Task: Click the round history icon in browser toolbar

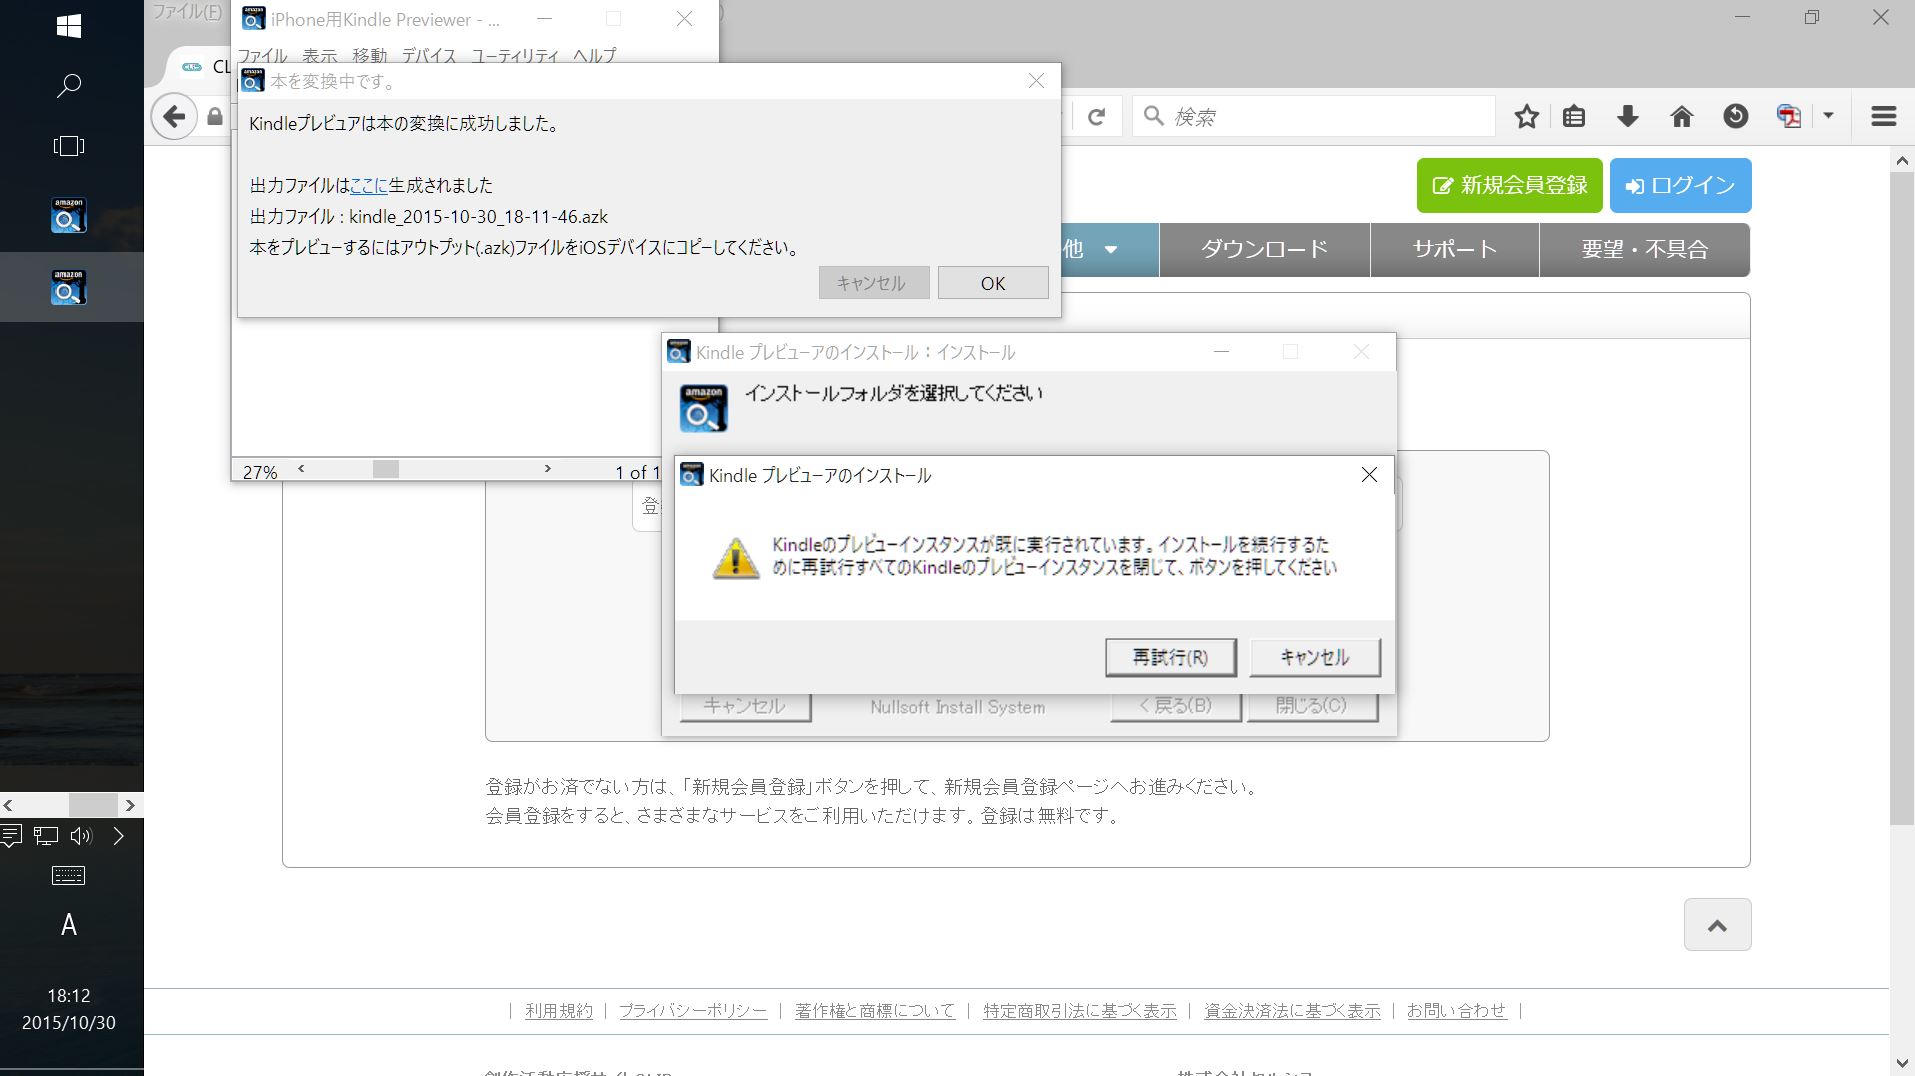Action: pos(1736,117)
